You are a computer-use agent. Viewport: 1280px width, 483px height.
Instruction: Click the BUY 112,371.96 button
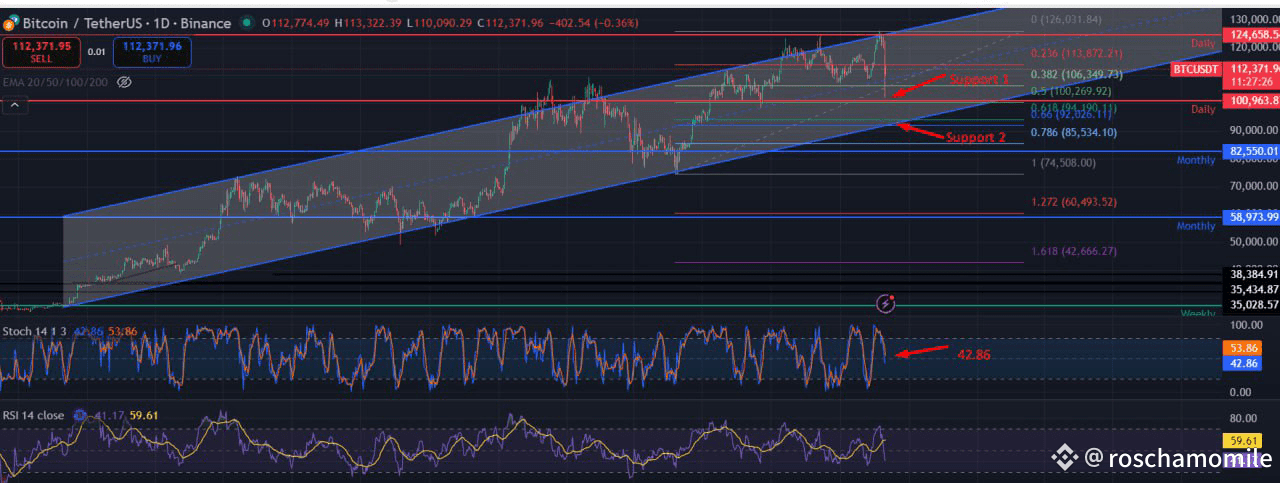tap(152, 51)
